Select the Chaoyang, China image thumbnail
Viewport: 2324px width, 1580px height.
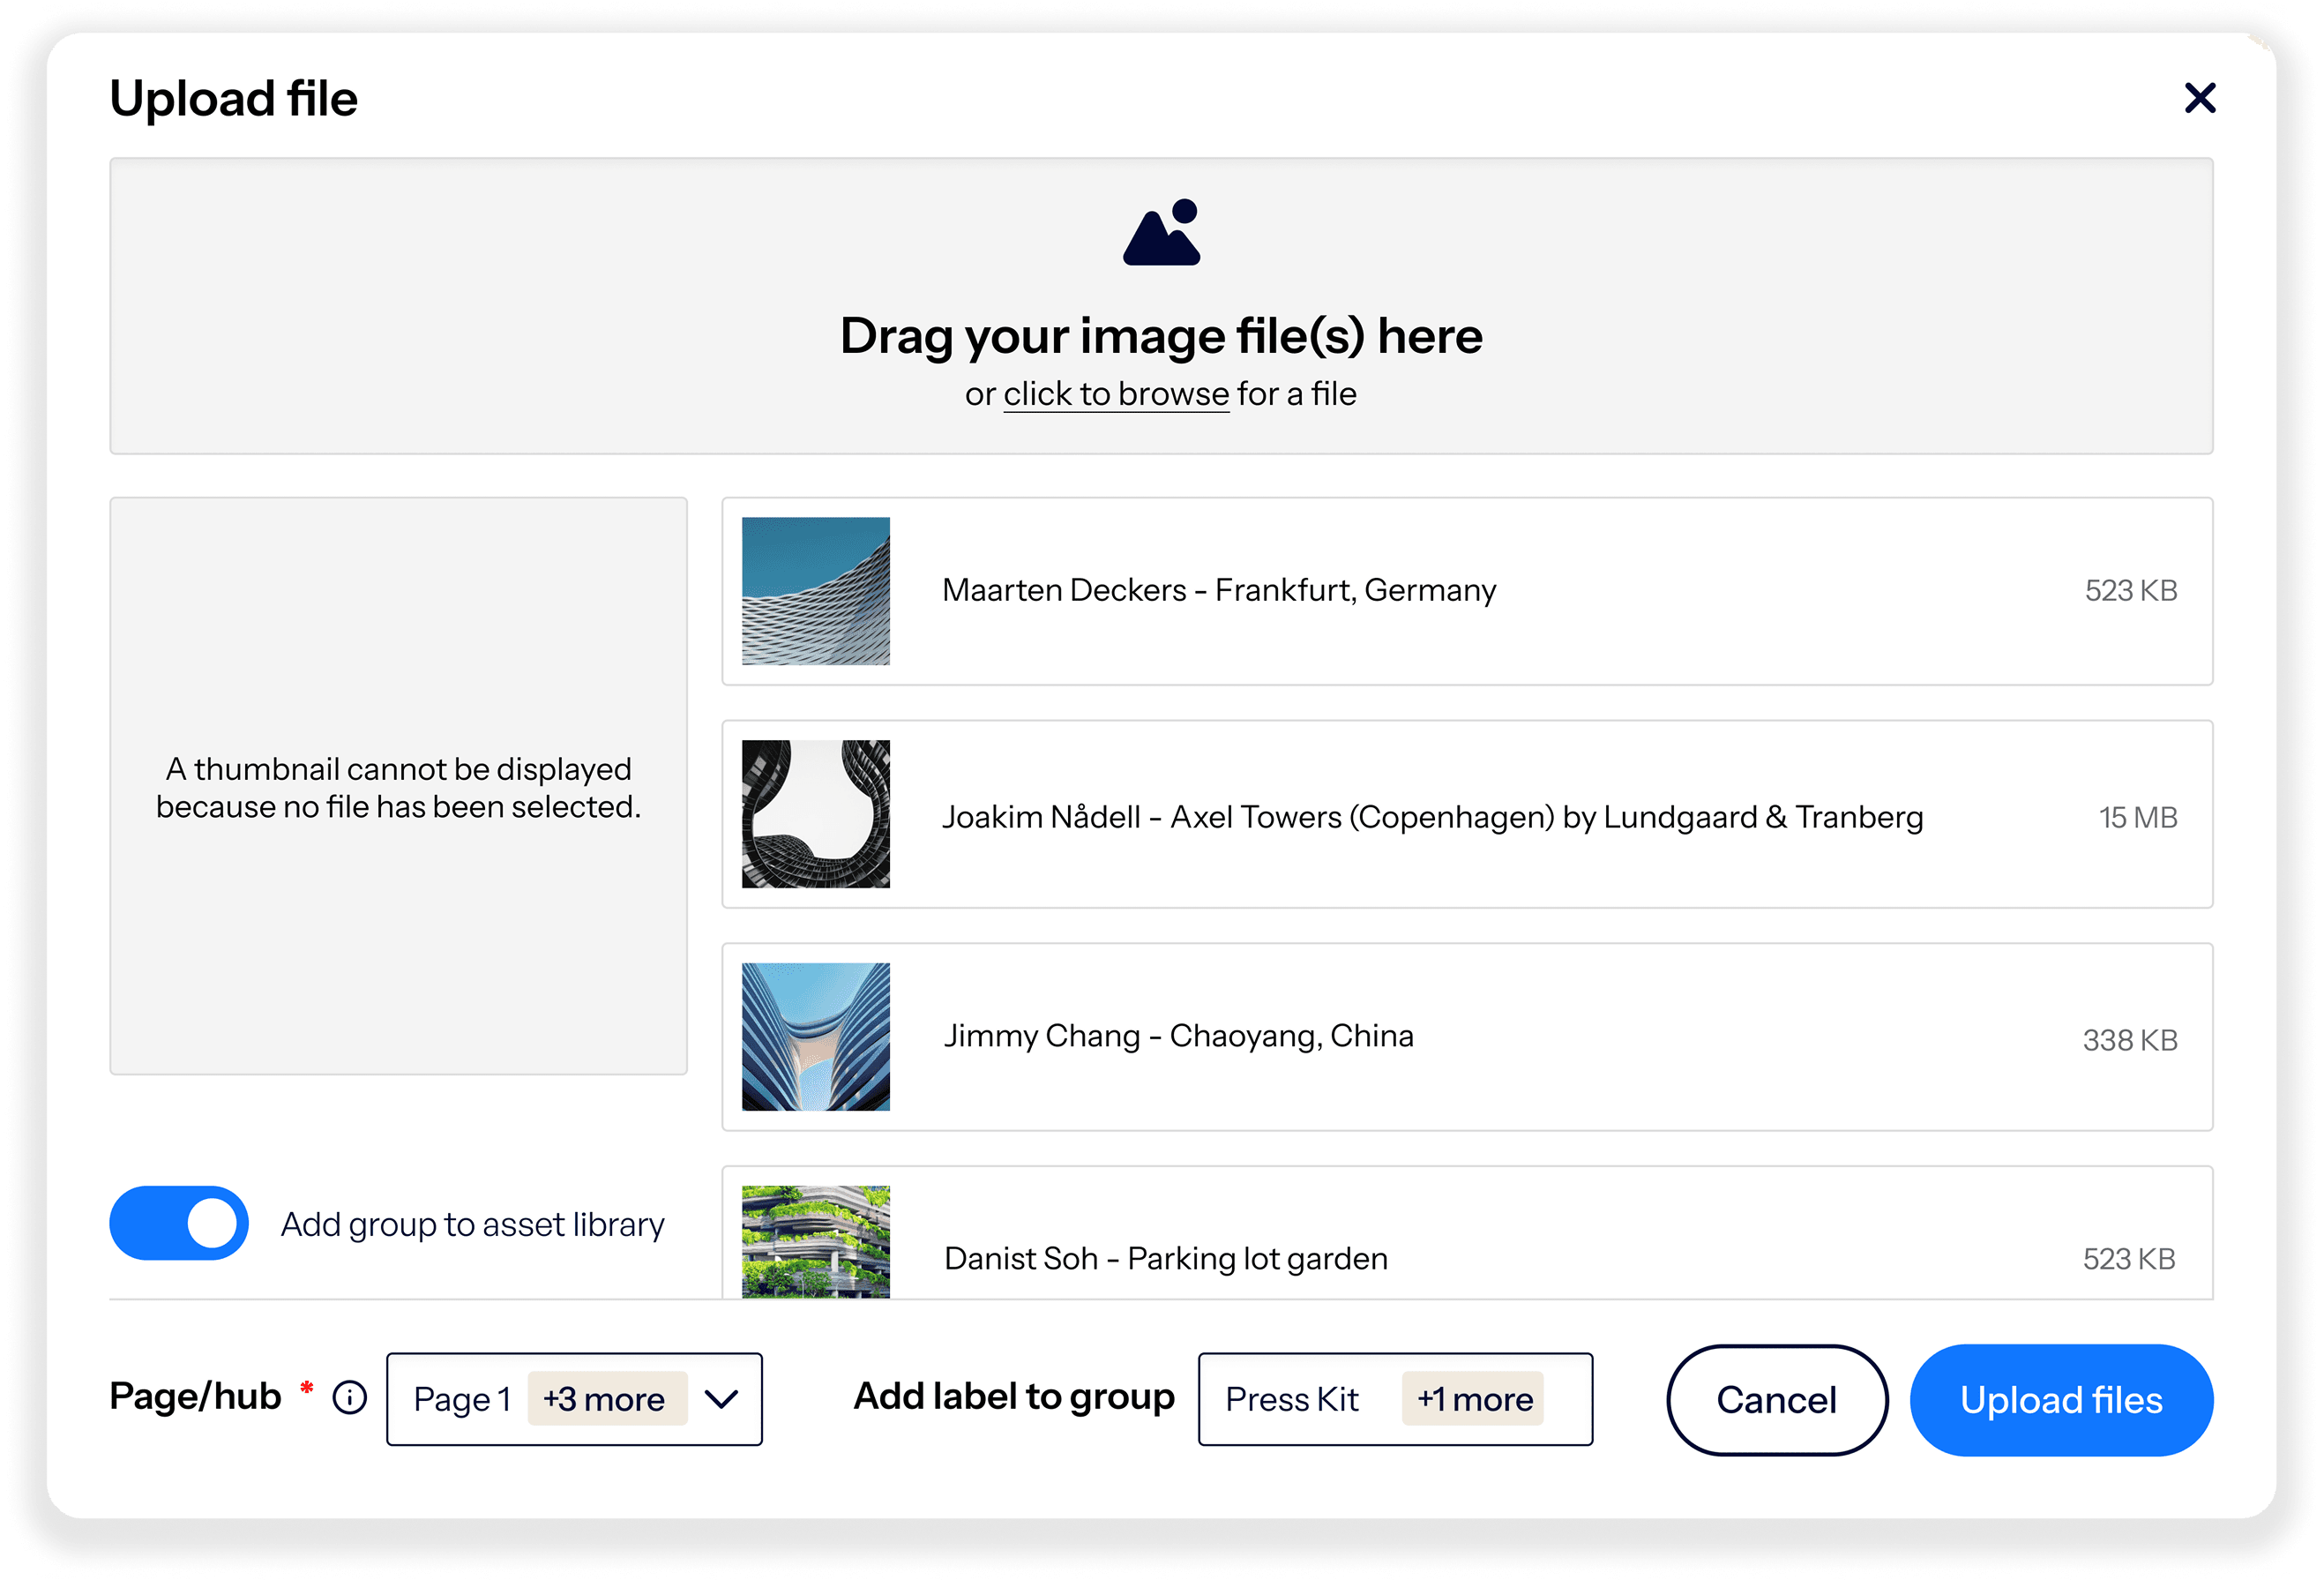(815, 1037)
